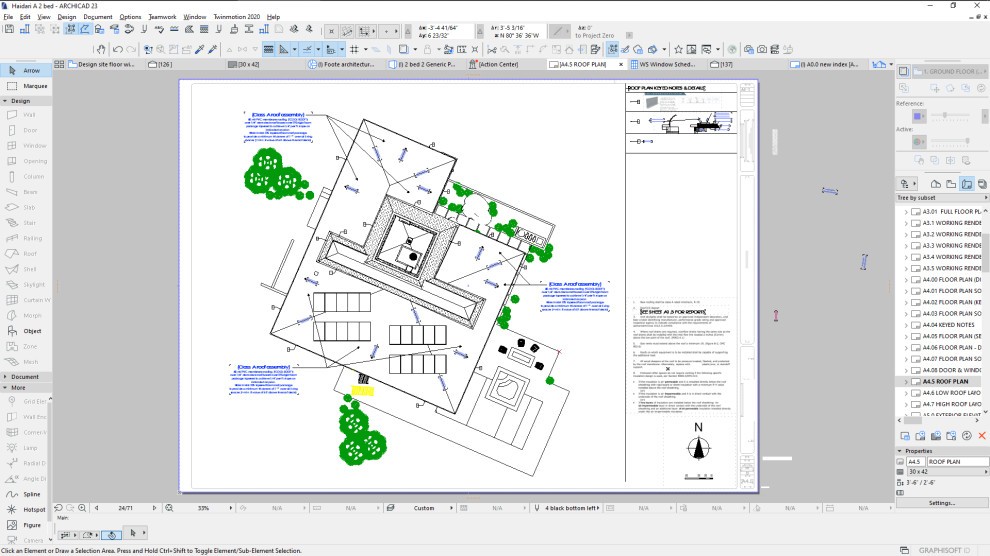Click the Settings button
Image resolution: width=990 pixels, height=556 pixels.
point(941,503)
